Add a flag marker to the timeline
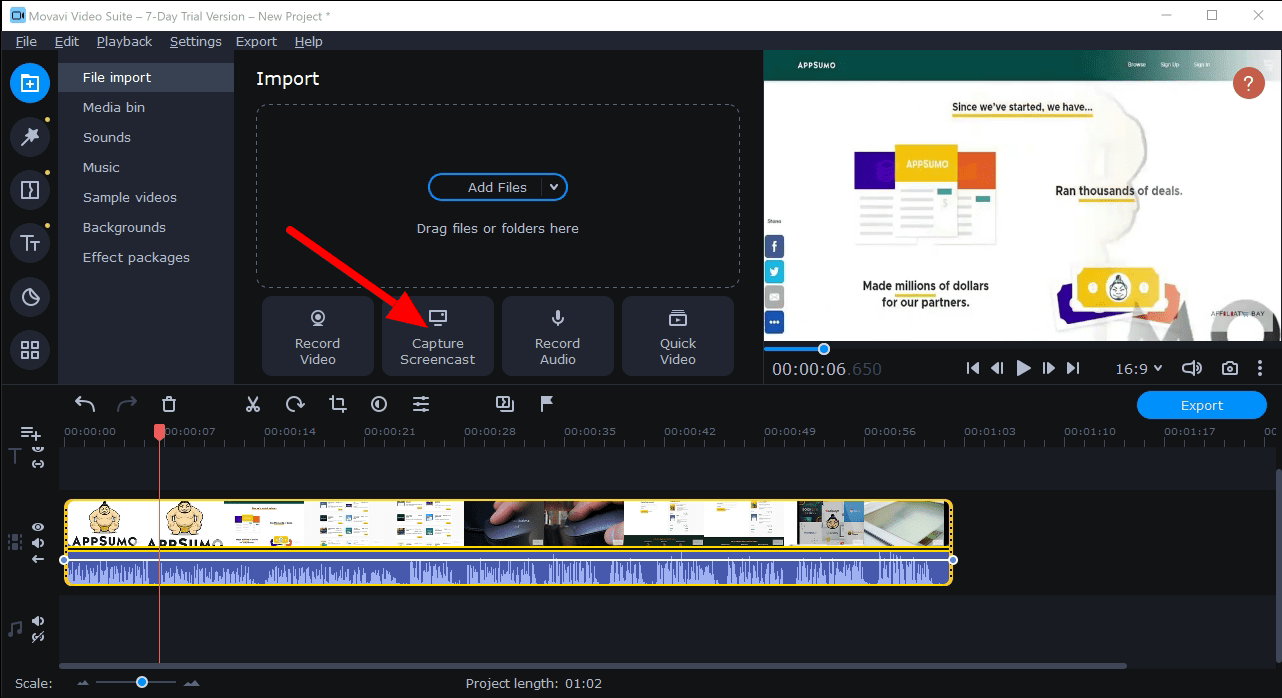The width and height of the screenshot is (1282, 698). tap(547, 404)
